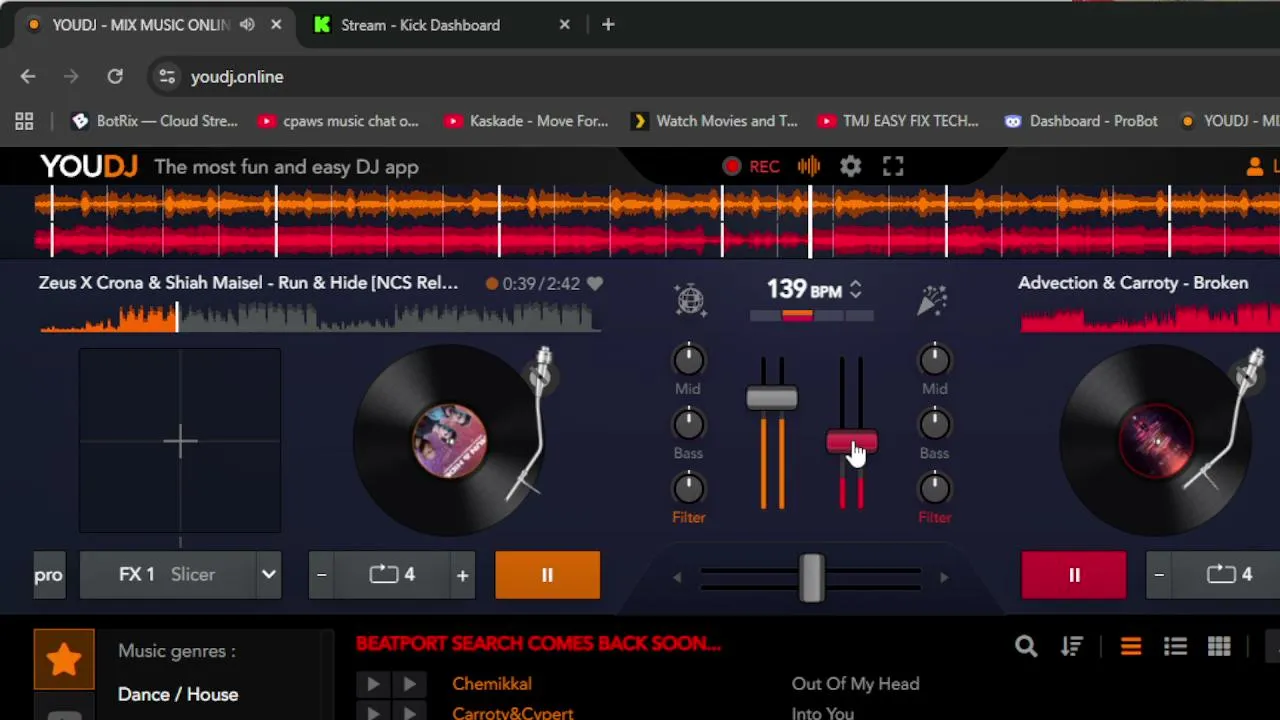Decrease right deck loop length with minus
The width and height of the screenshot is (1280, 720).
1159,575
